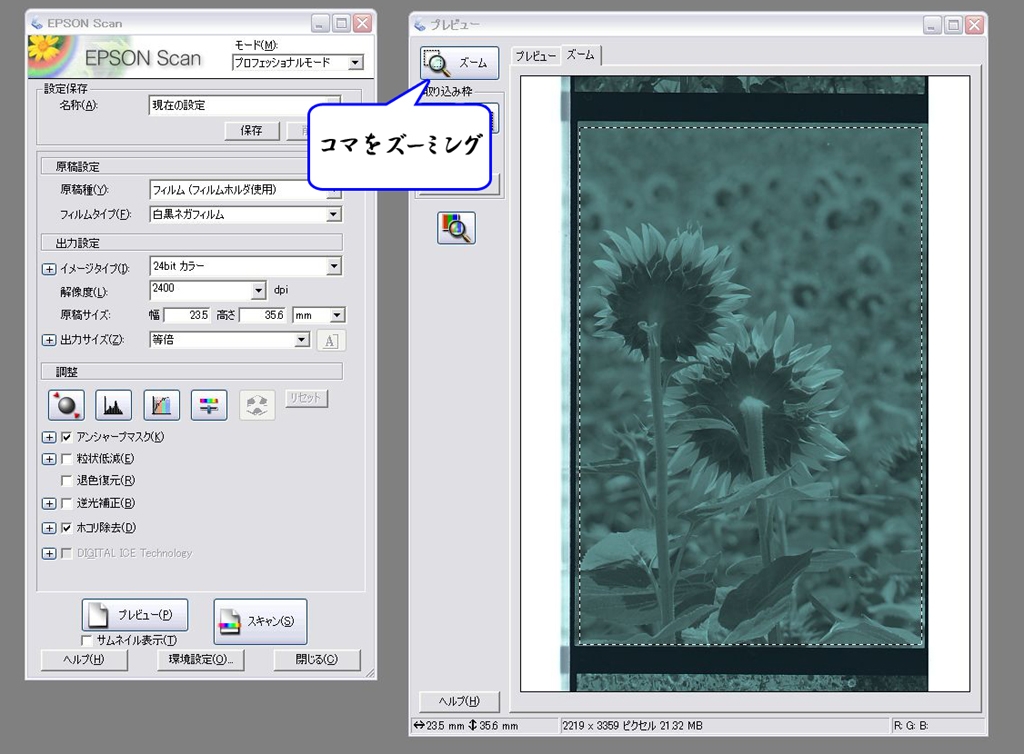This screenshot has width=1024, height=754.
Task: Open the histogram adjustment tool
Action: coord(113,405)
